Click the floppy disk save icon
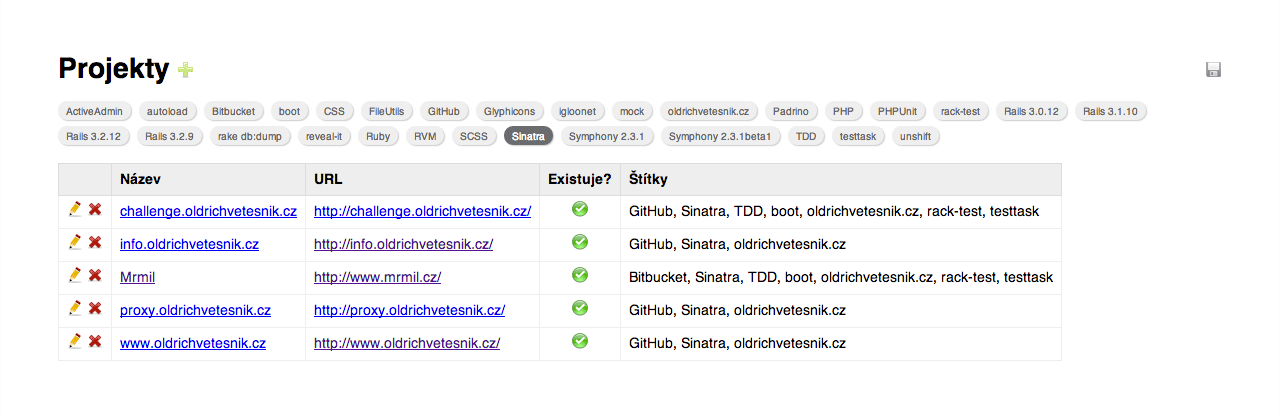Screen dimensions: 1280x419 (x=1214, y=69)
